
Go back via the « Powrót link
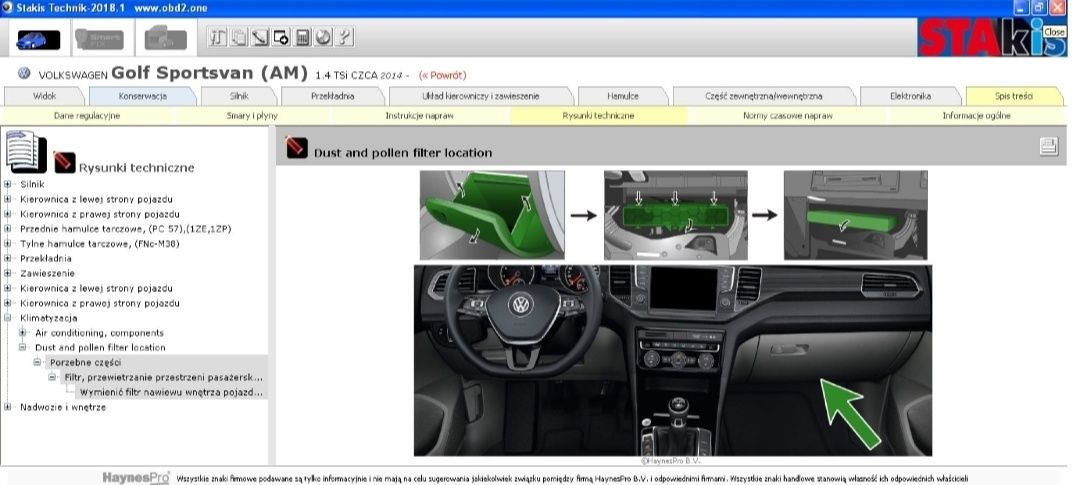pyautogui.click(x=442, y=75)
